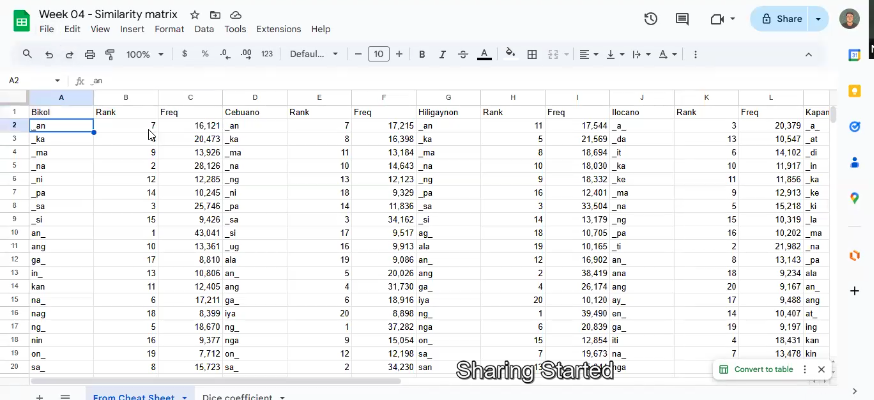Open the Extensions menu
Image resolution: width=874 pixels, height=400 pixels.
(x=278, y=29)
